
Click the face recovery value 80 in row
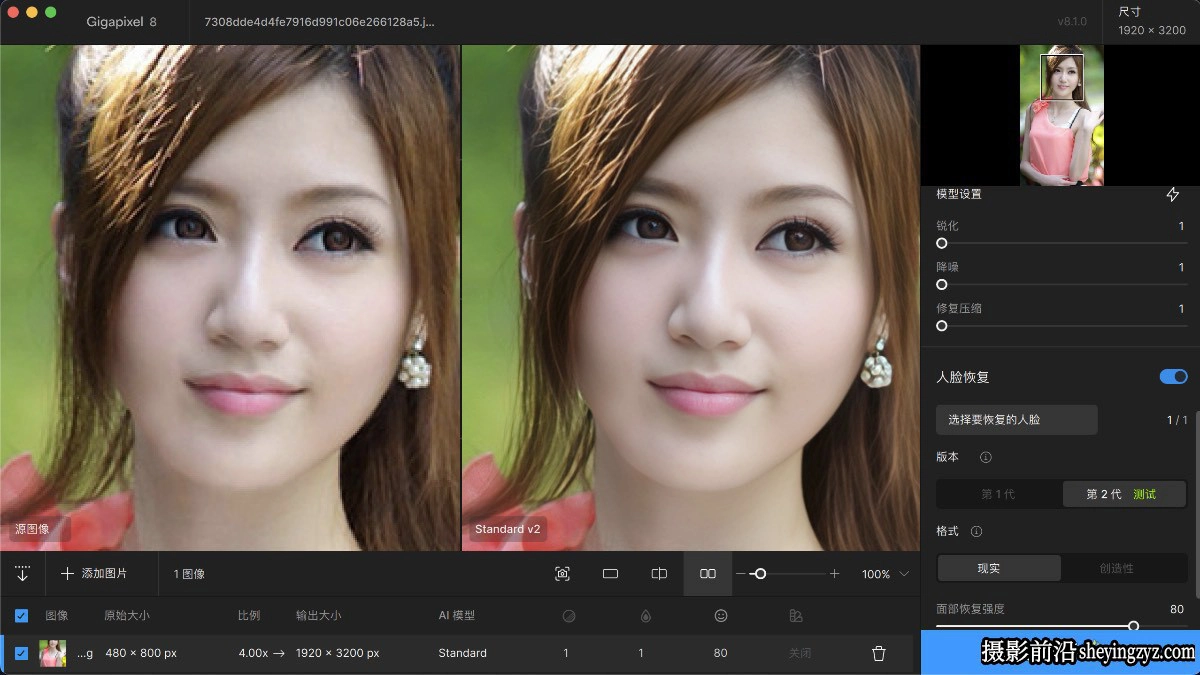pyautogui.click(x=721, y=653)
